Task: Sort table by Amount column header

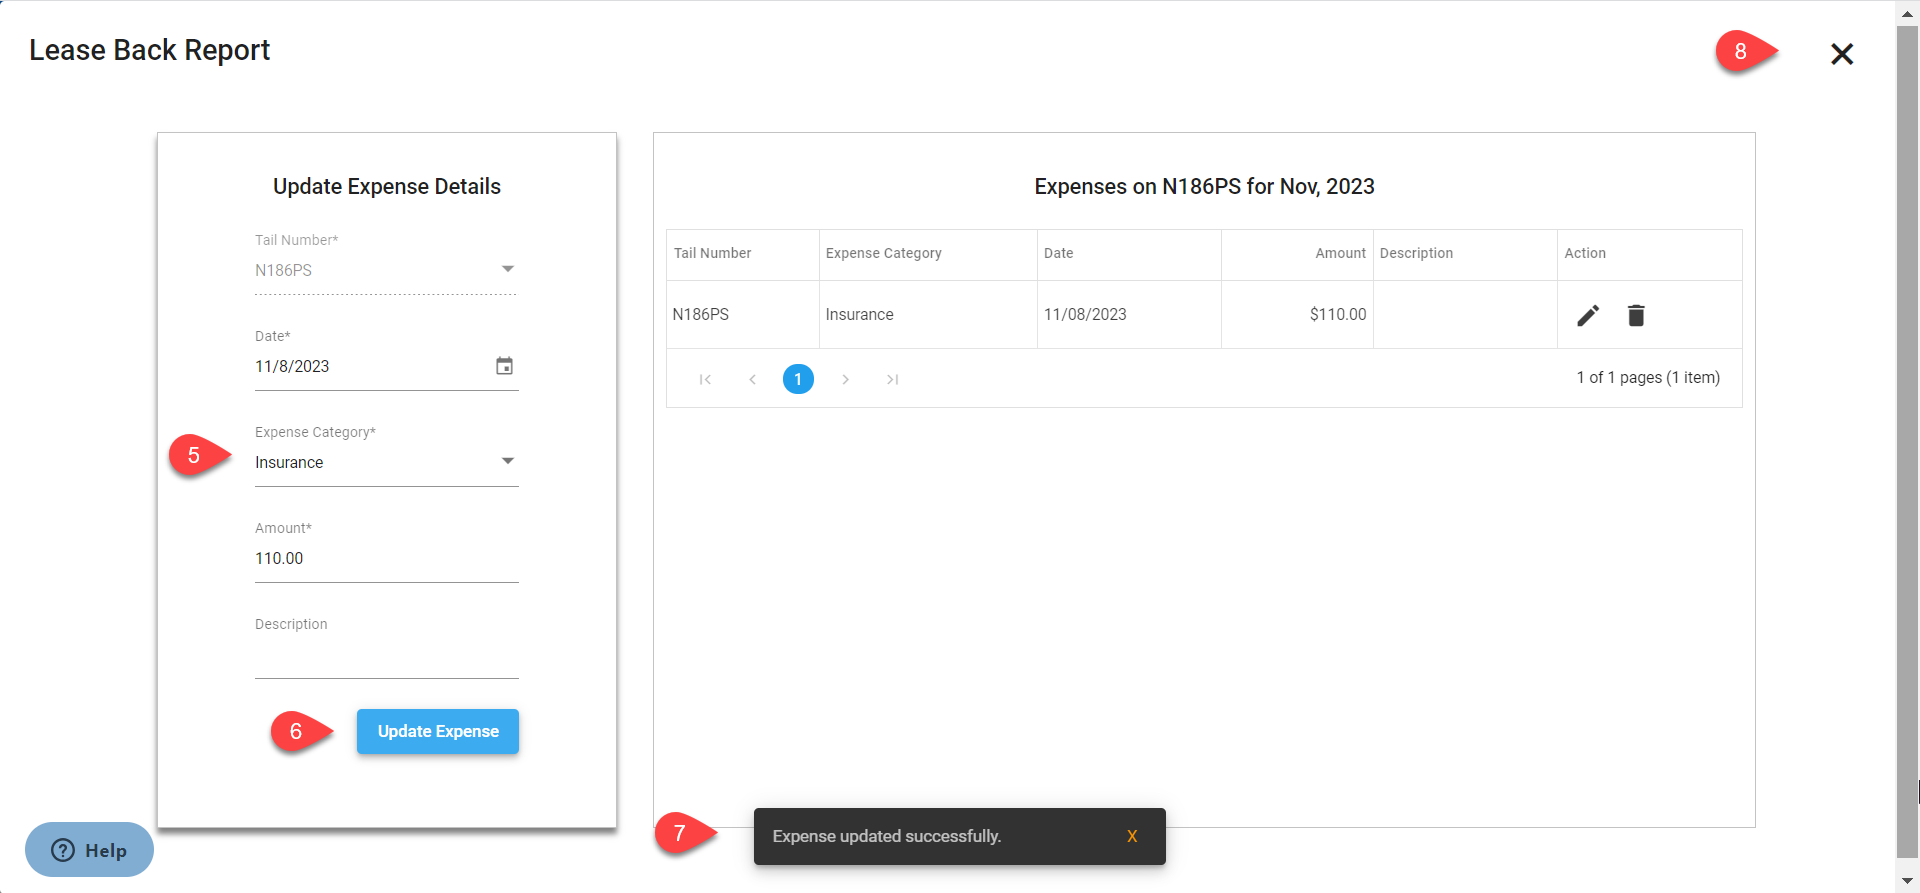Action: pyautogui.click(x=1339, y=253)
